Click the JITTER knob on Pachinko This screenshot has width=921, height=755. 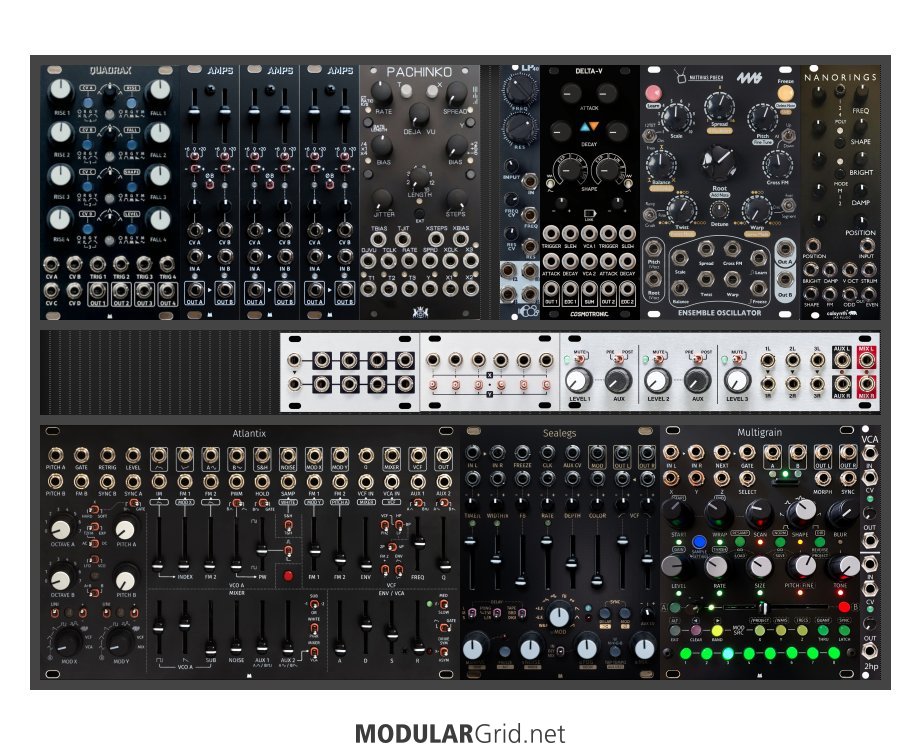(x=382, y=199)
